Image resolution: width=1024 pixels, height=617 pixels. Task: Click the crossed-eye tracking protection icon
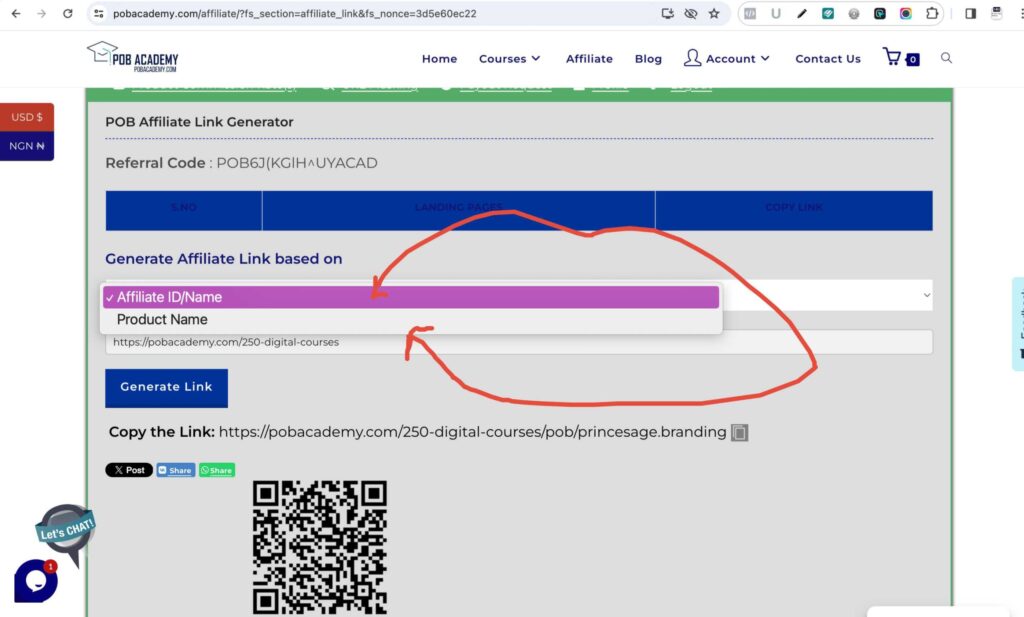[690, 13]
